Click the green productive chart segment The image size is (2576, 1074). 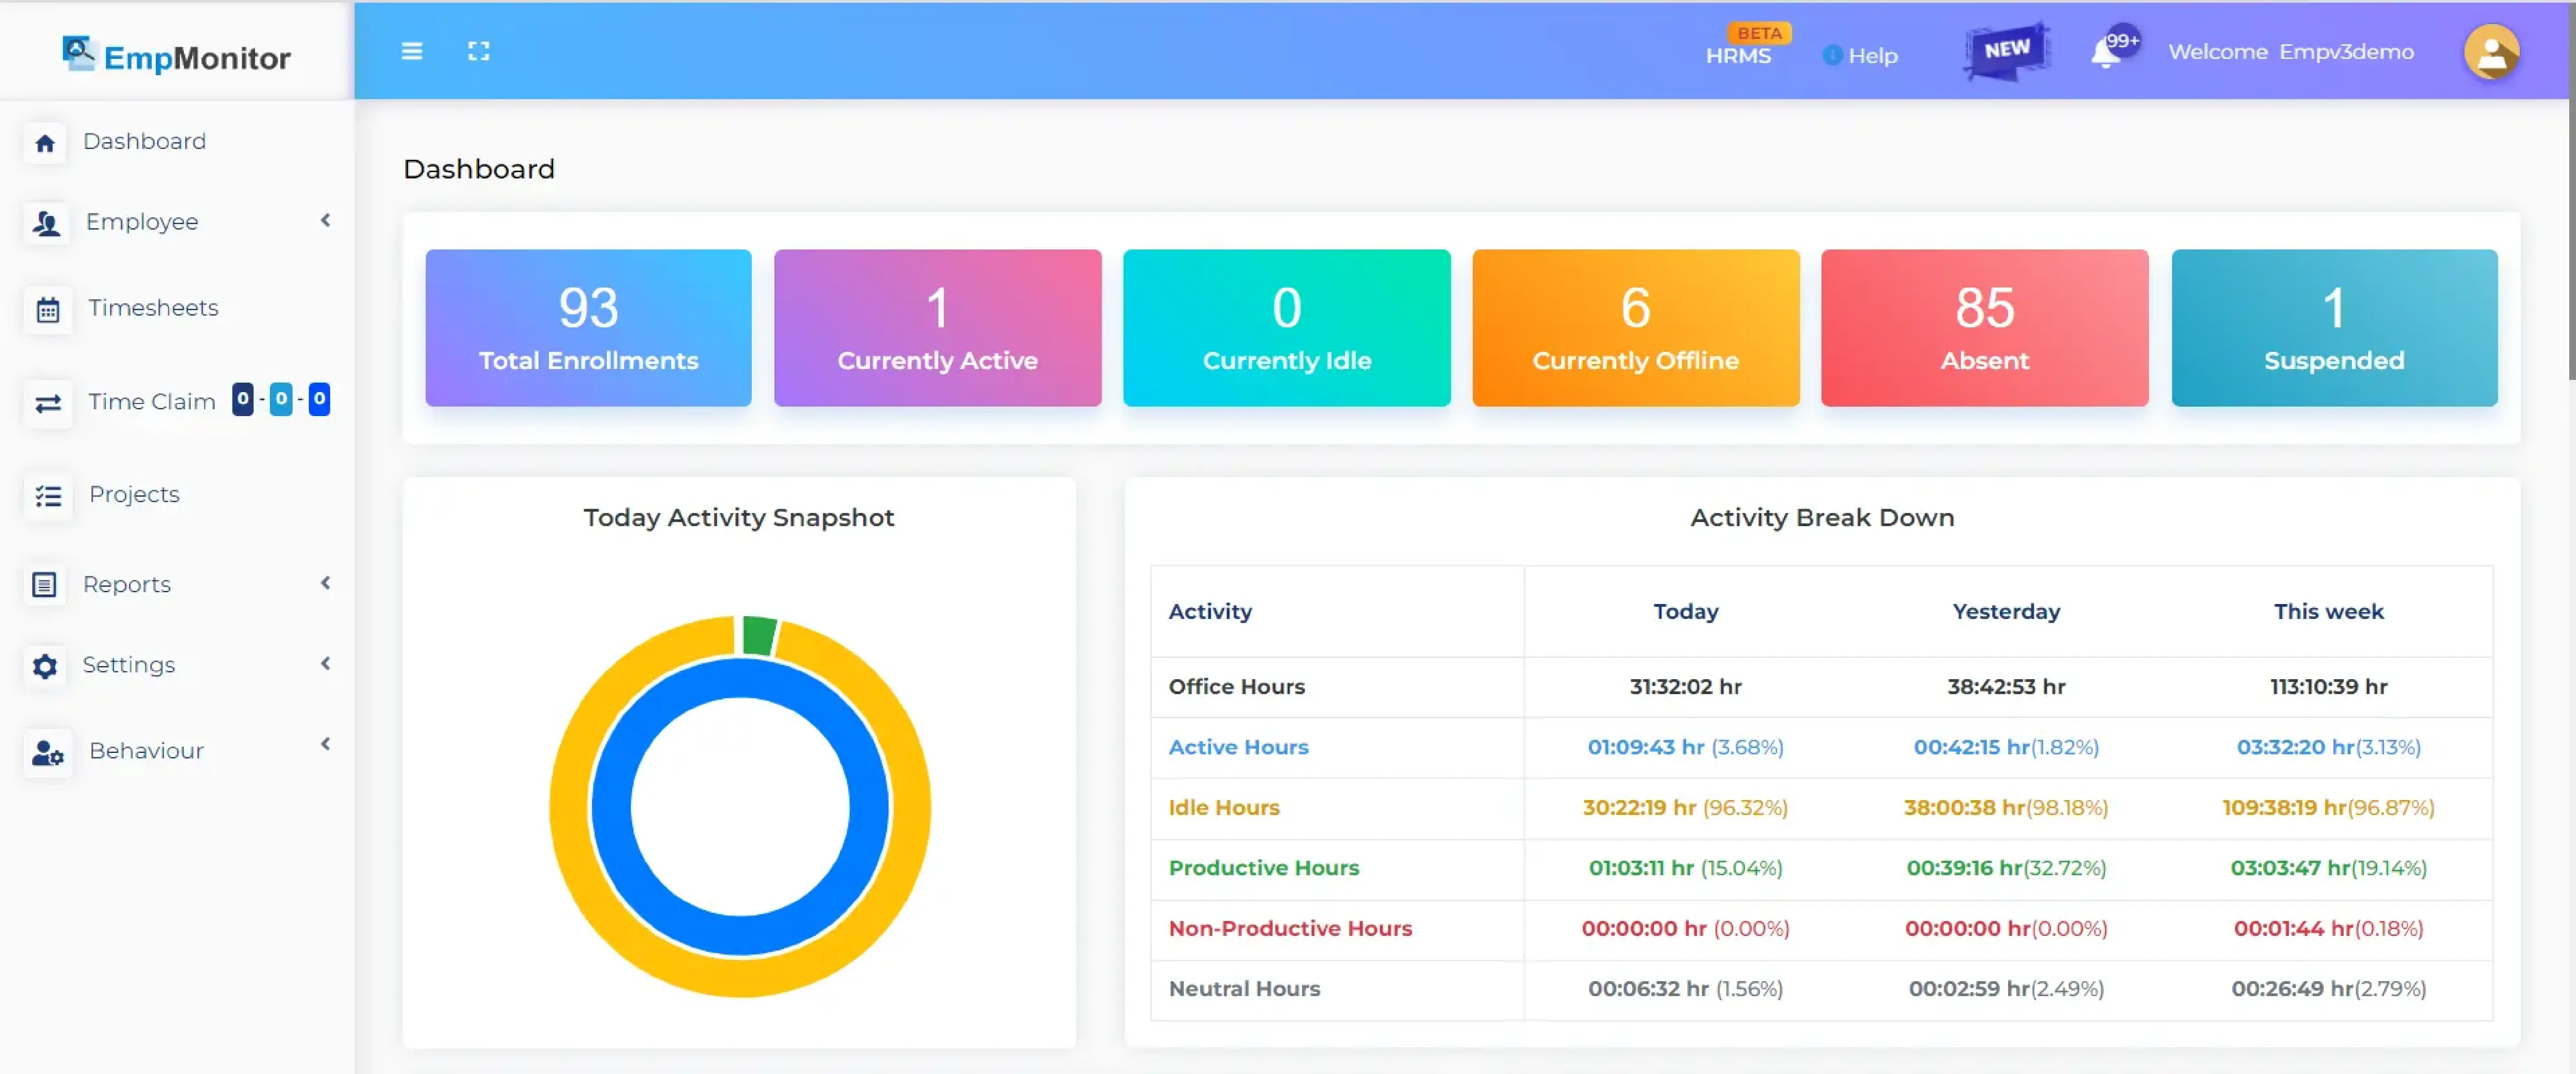click(x=759, y=636)
